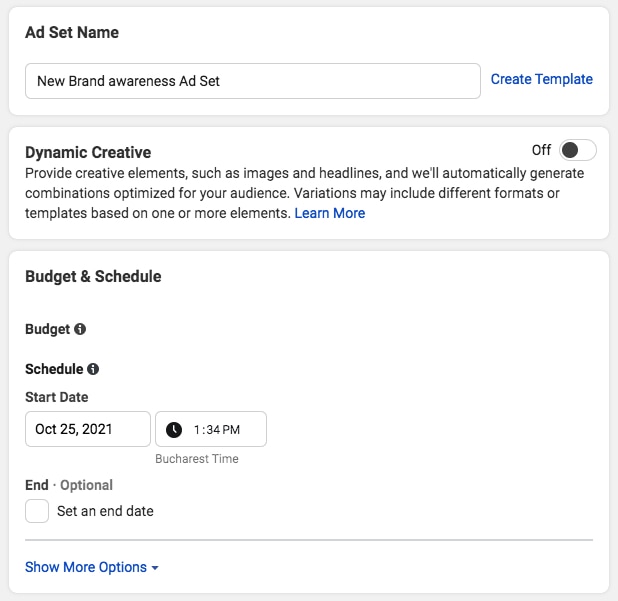
Task: Expand Show More Options
Action: (86, 567)
